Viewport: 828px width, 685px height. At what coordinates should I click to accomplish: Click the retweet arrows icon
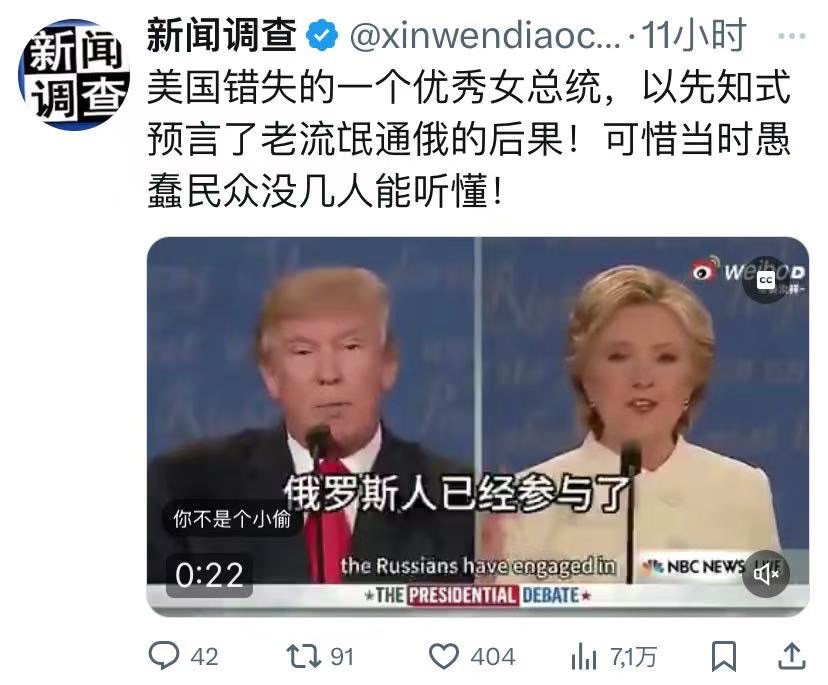[x=304, y=656]
